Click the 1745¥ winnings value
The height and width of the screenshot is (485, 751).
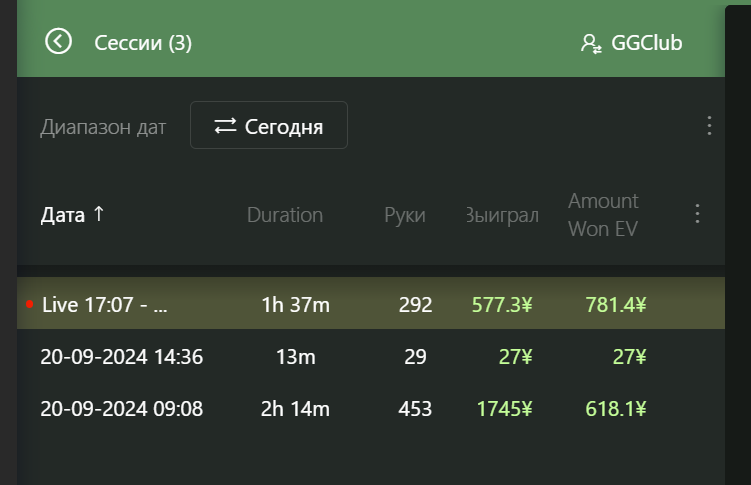point(504,409)
